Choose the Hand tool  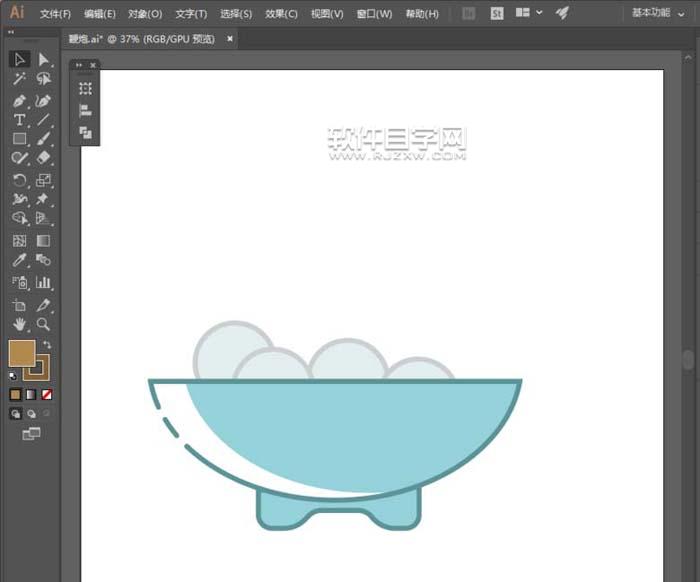pyautogui.click(x=19, y=325)
